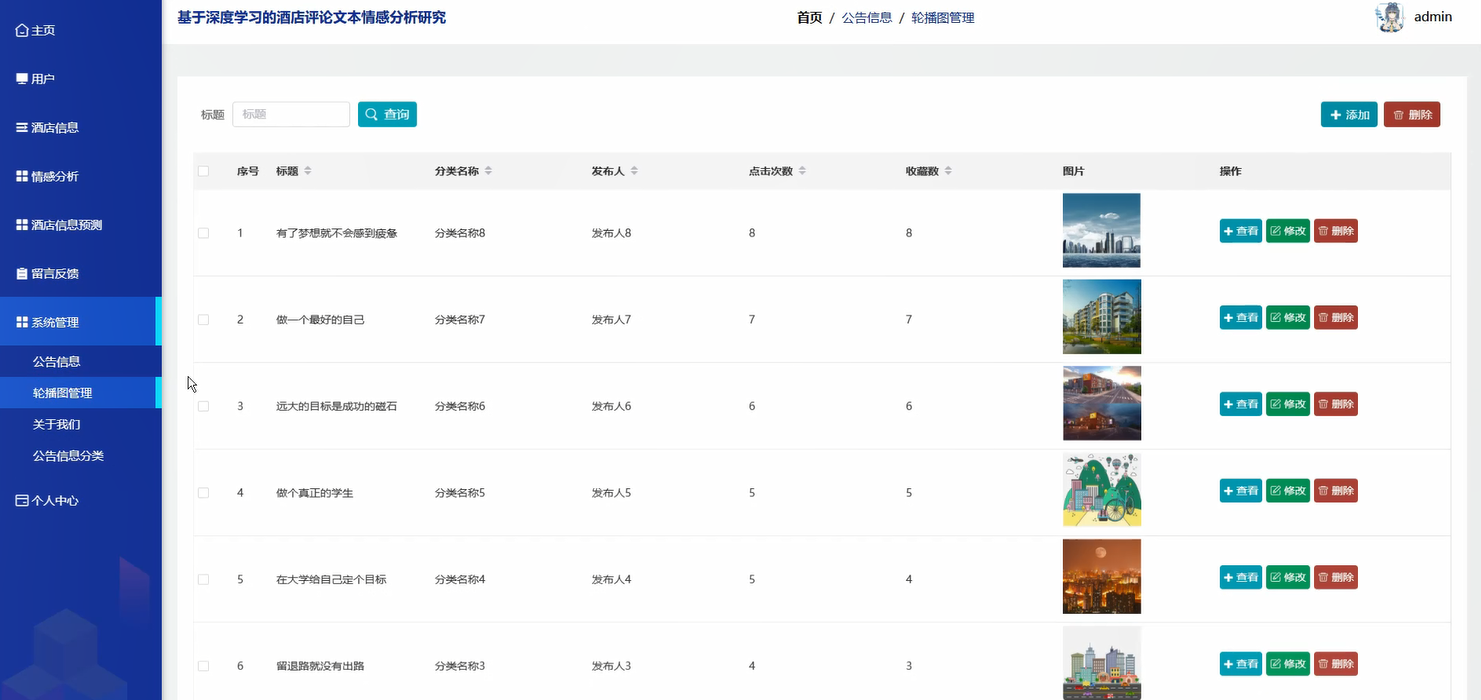Click the grid icon beside 酒店信息预测
The image size is (1481, 700).
[22, 225]
